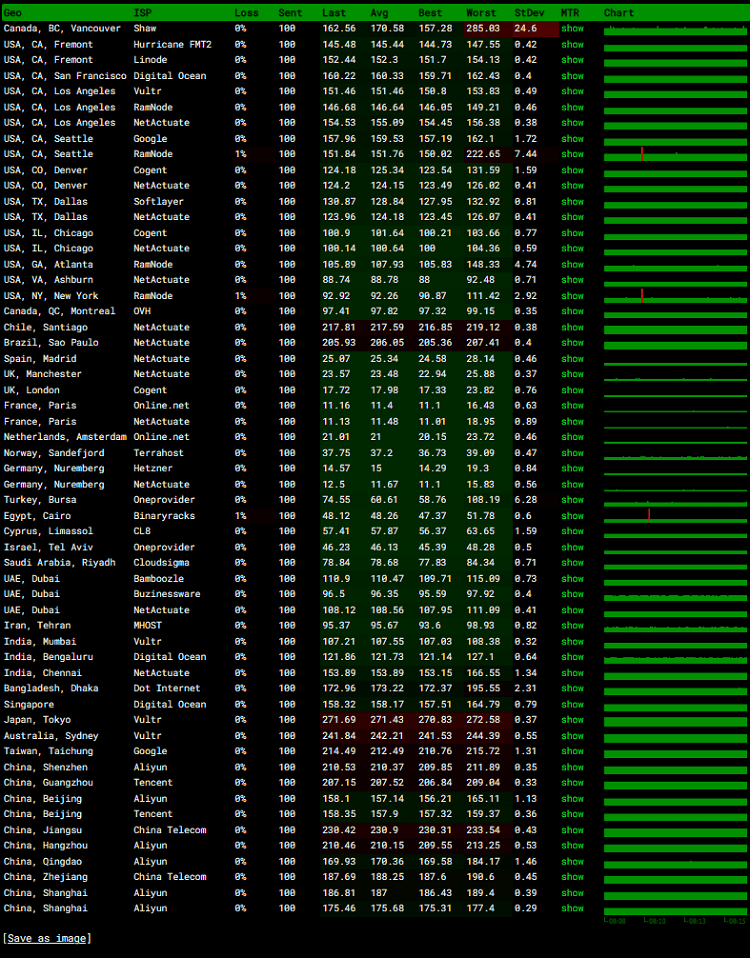Click the 'StDev' column header
Image resolution: width=750 pixels, height=958 pixels.
529,12
